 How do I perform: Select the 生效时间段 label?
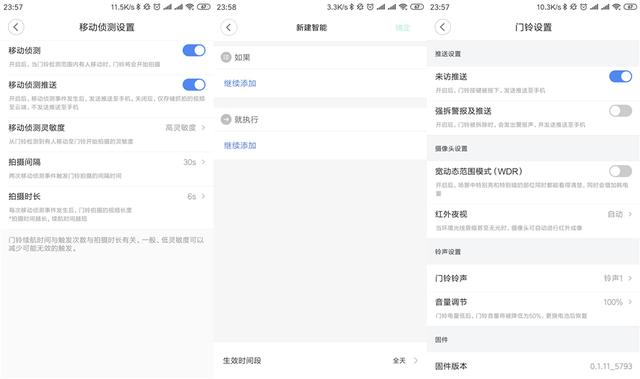click(242, 361)
